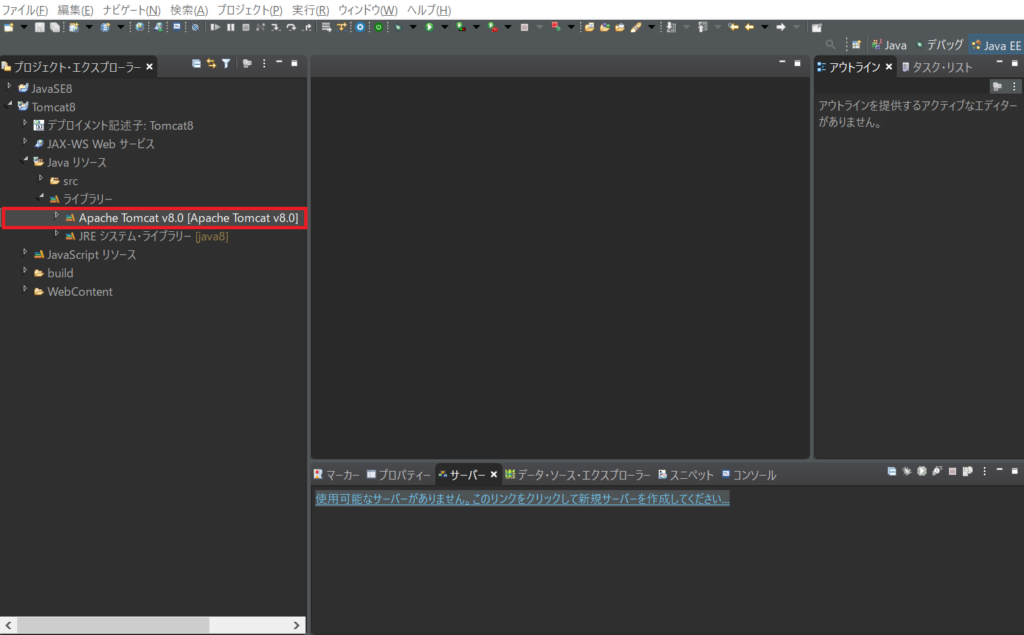
Task: Toggle Link with Editor in Project Explorer
Action: click(211, 64)
